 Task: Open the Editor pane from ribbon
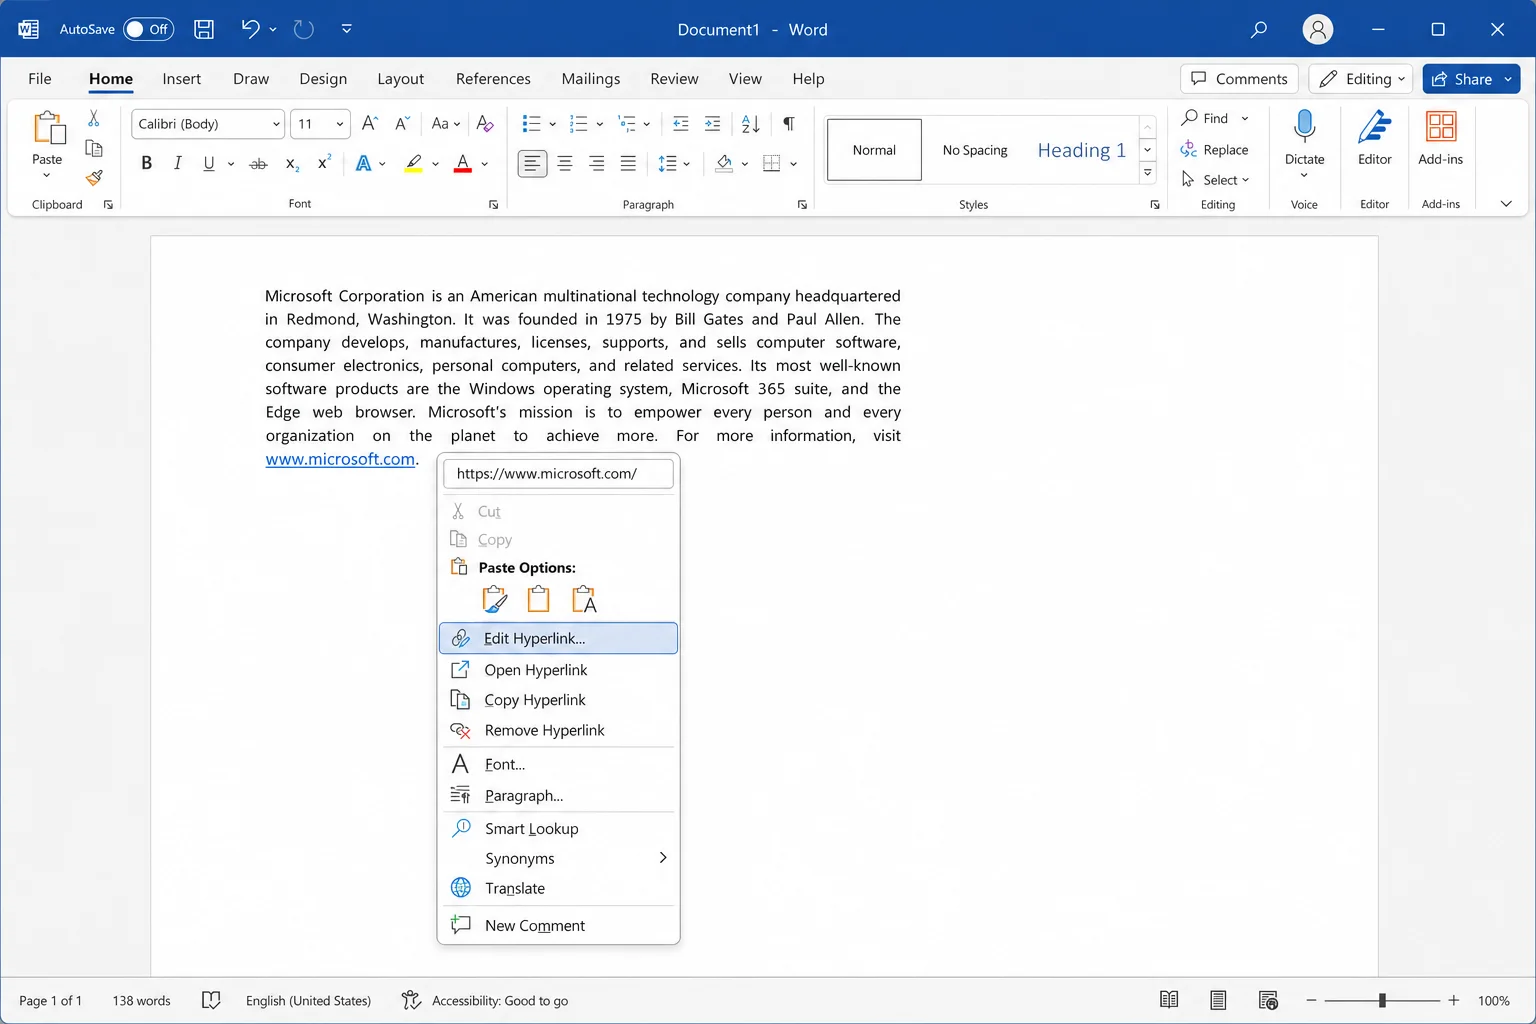click(1375, 138)
